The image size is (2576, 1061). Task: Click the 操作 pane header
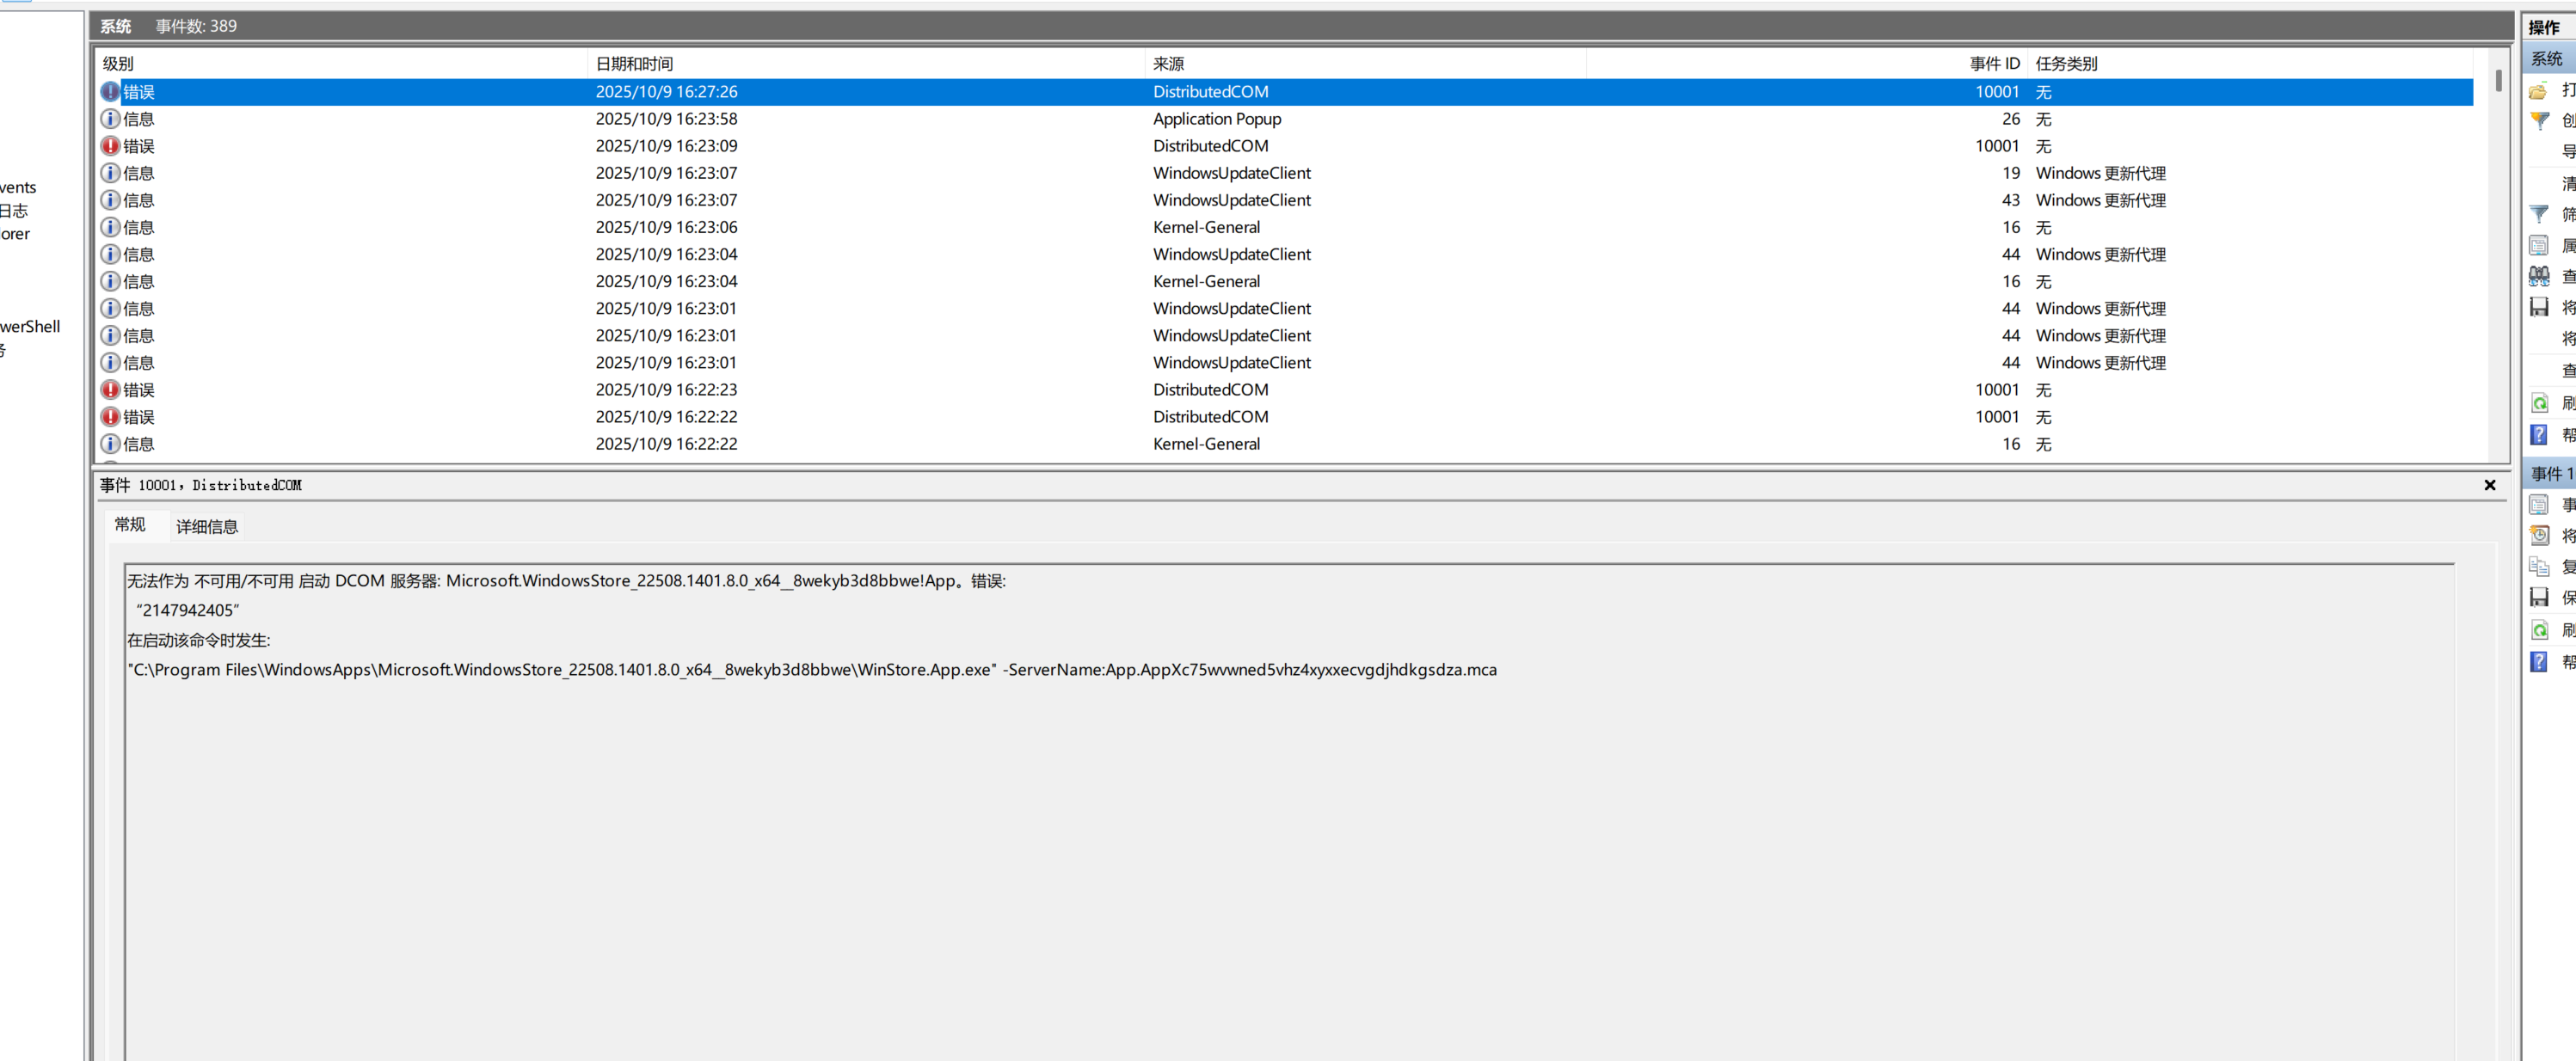(2549, 27)
